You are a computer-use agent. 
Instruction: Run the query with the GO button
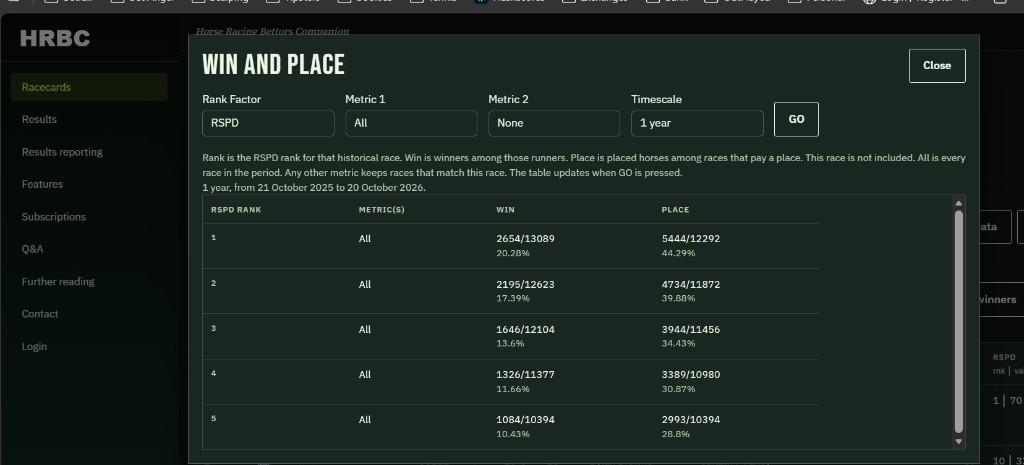click(x=796, y=120)
